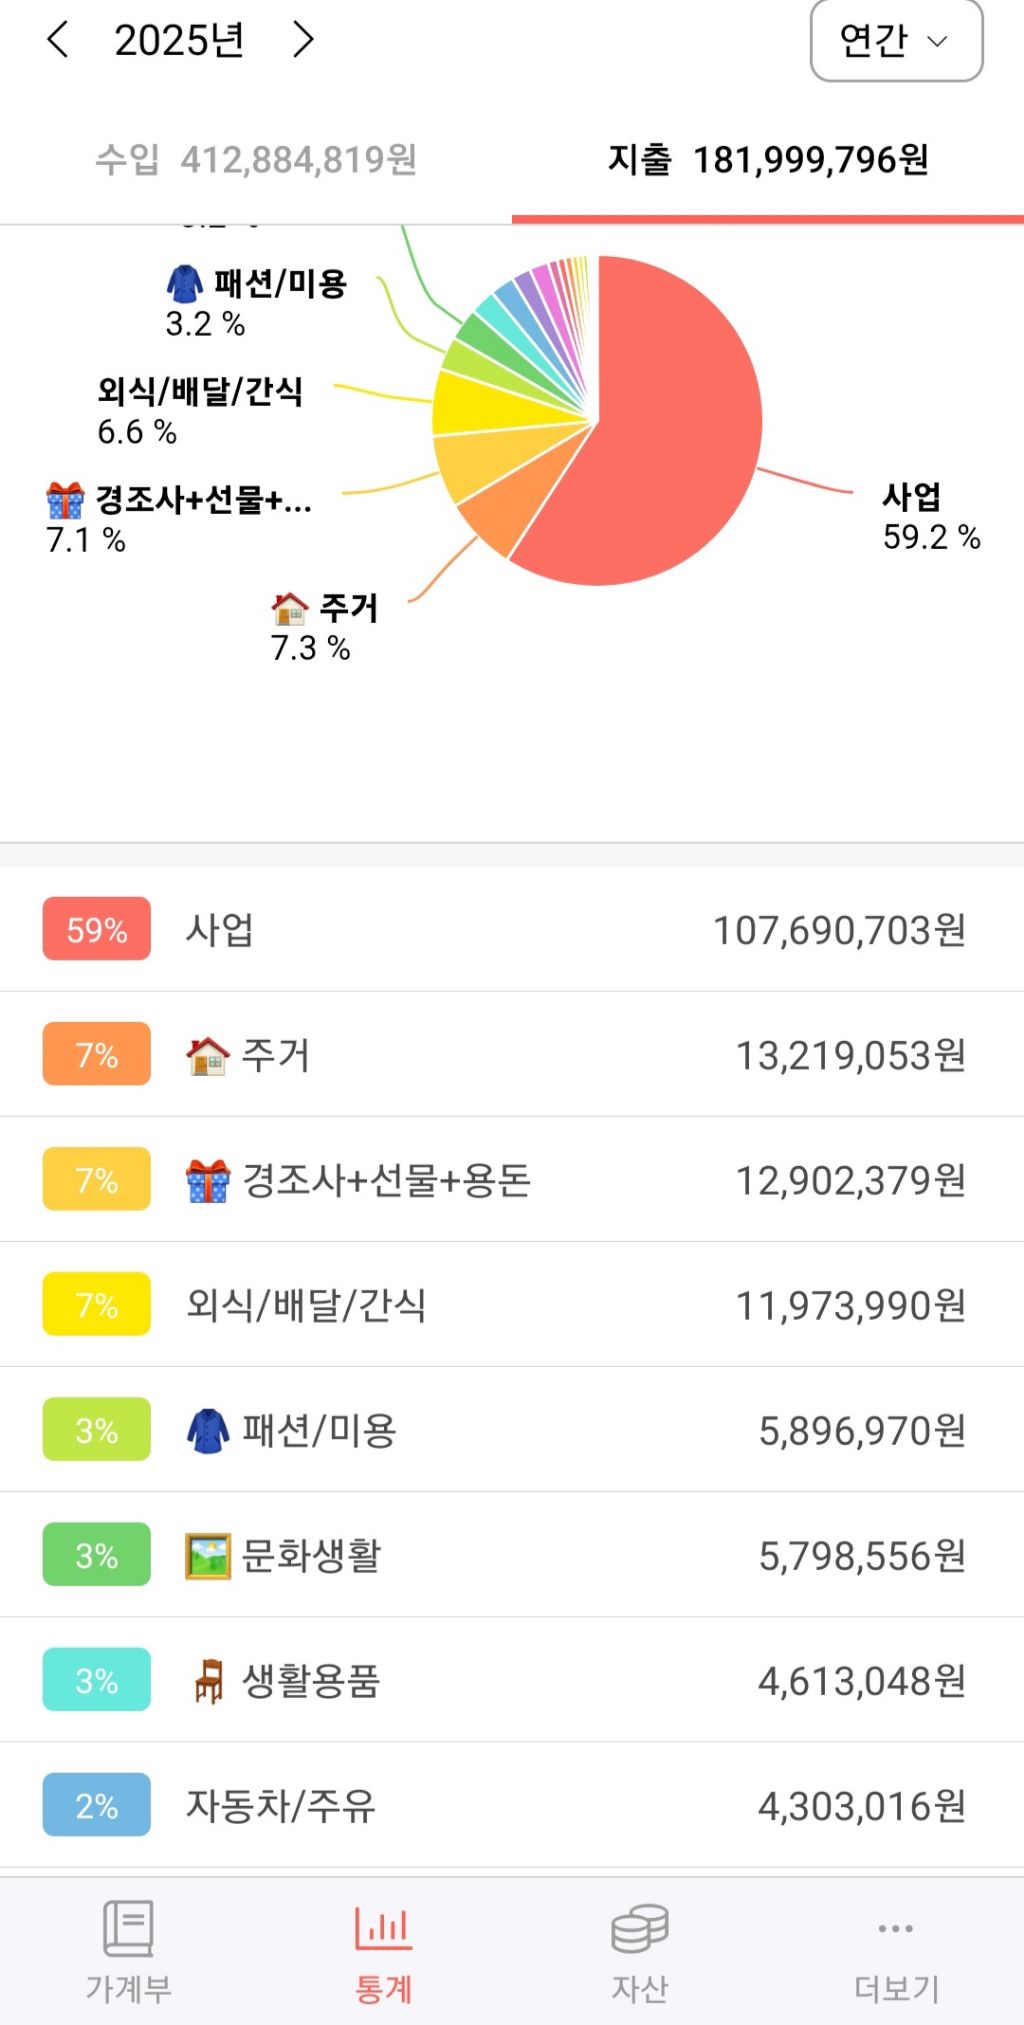Viewport: 1024px width, 2025px height.
Task: Open the 통계 statistics chart icon
Action: tap(383, 1928)
